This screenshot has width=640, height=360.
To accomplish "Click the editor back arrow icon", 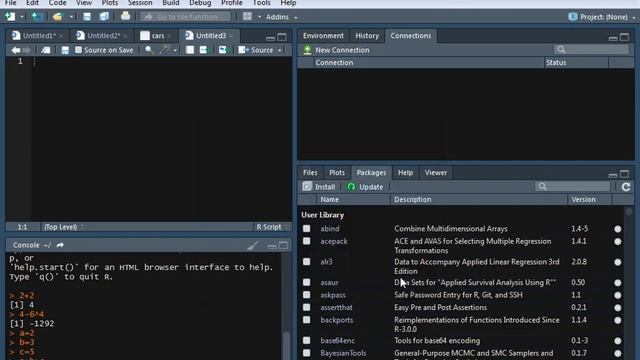I will [16, 50].
